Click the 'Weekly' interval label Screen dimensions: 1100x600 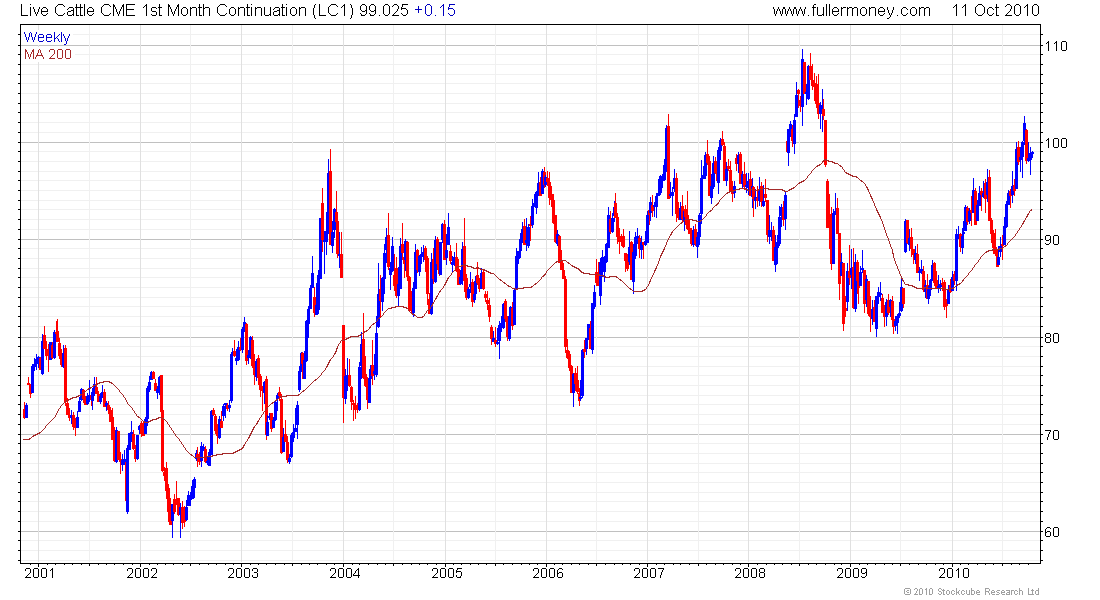tap(47, 37)
